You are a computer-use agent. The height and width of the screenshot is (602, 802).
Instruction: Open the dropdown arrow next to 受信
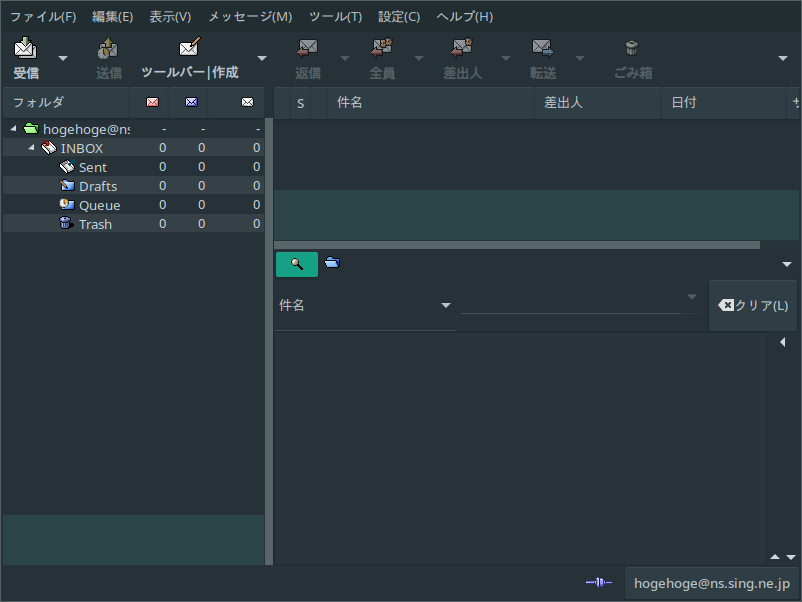click(x=63, y=58)
